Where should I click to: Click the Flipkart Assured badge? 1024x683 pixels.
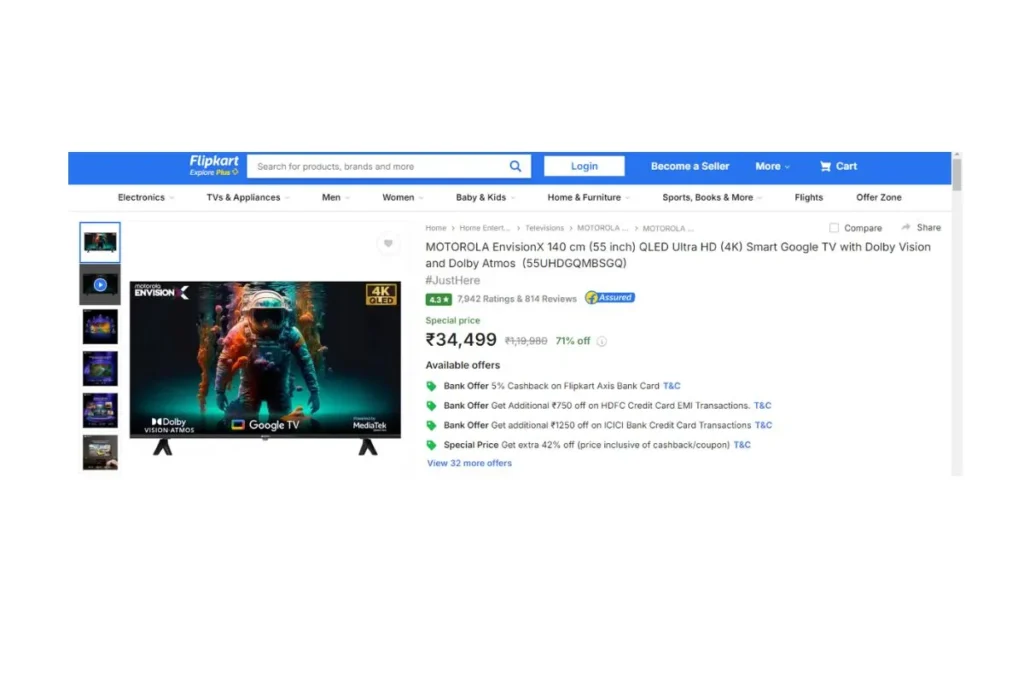(x=609, y=298)
